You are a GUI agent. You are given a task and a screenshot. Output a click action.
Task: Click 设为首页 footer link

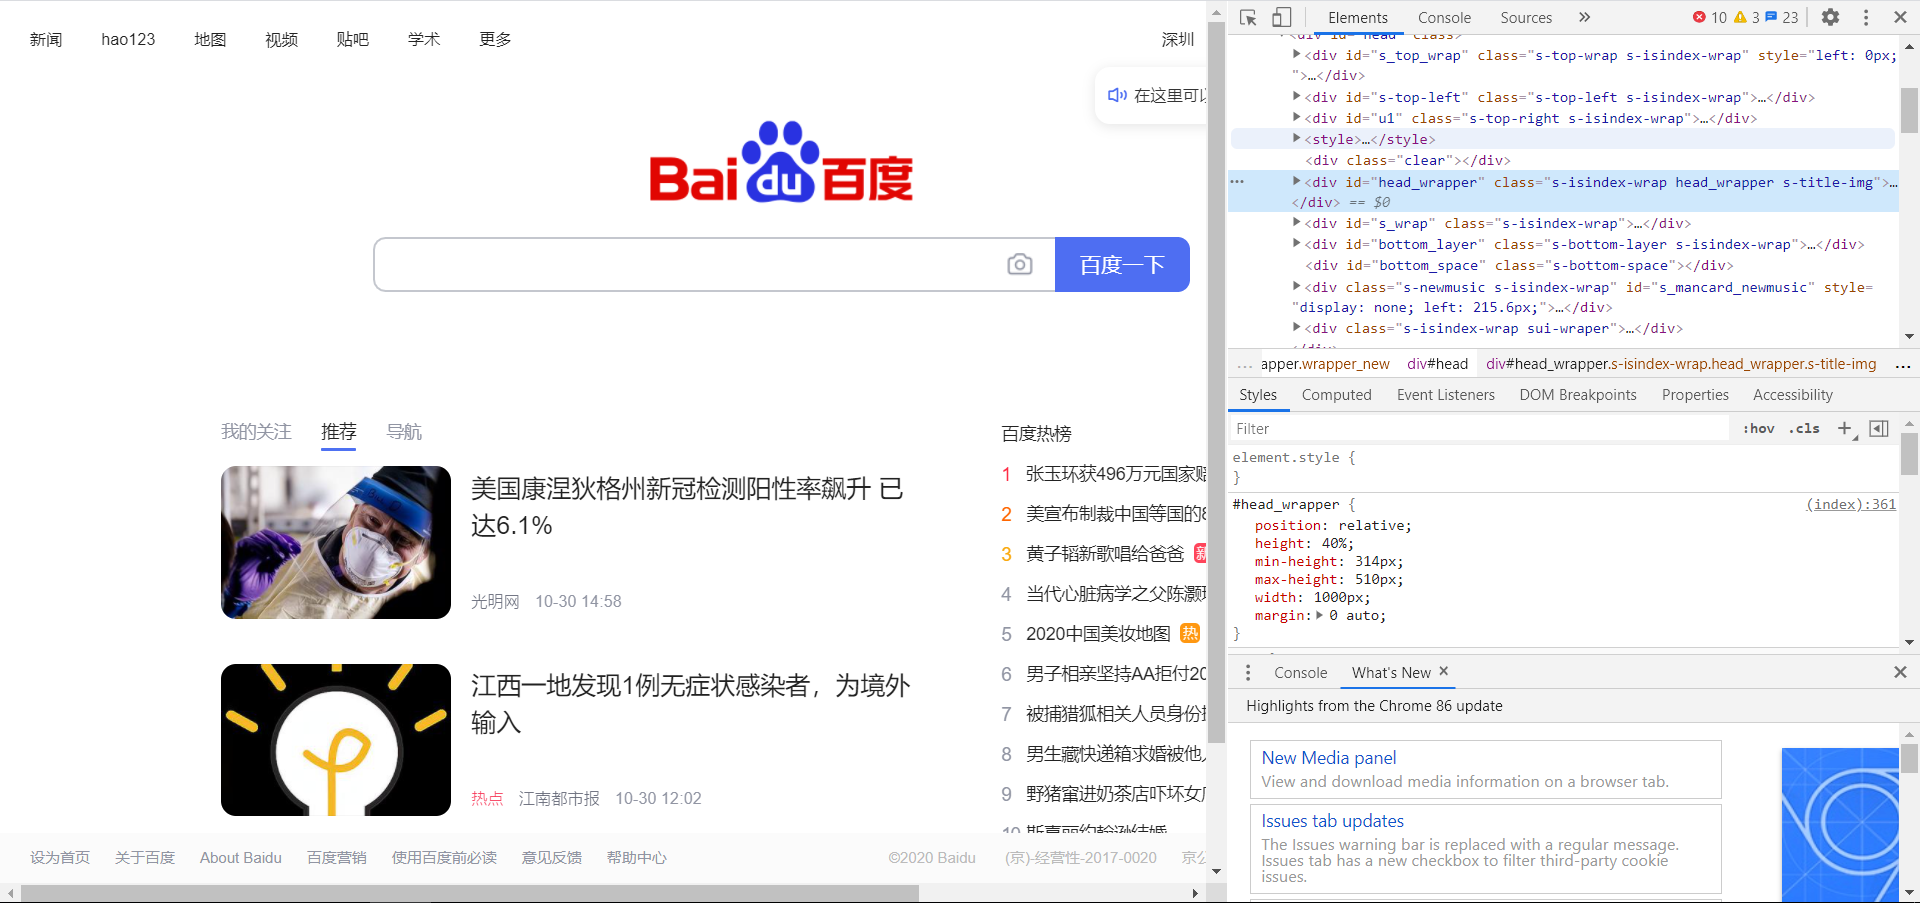pyautogui.click(x=60, y=858)
